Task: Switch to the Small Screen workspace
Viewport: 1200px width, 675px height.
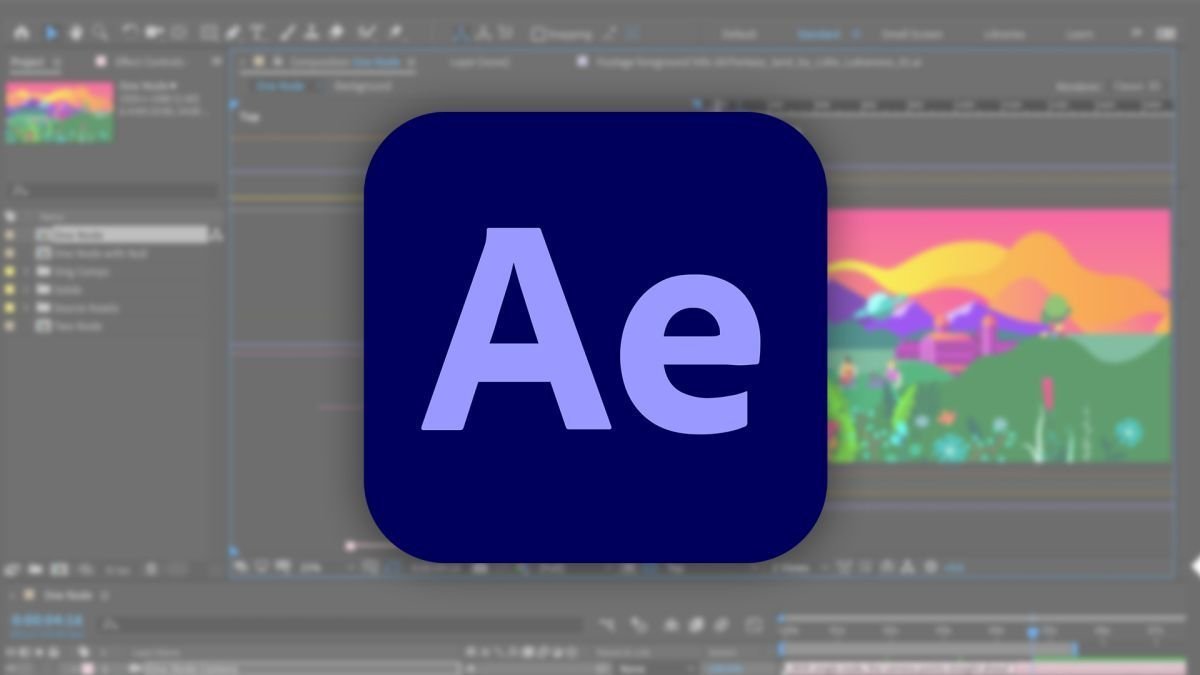Action: click(x=912, y=34)
